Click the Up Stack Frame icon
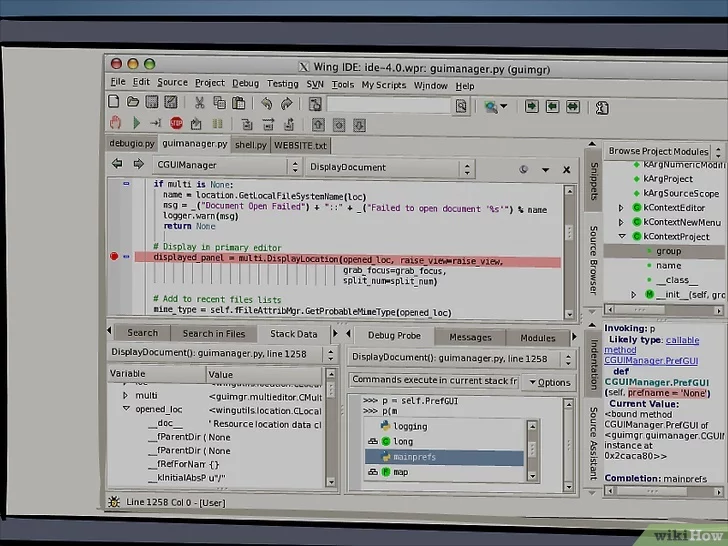The height and width of the screenshot is (546, 728). click(318, 125)
